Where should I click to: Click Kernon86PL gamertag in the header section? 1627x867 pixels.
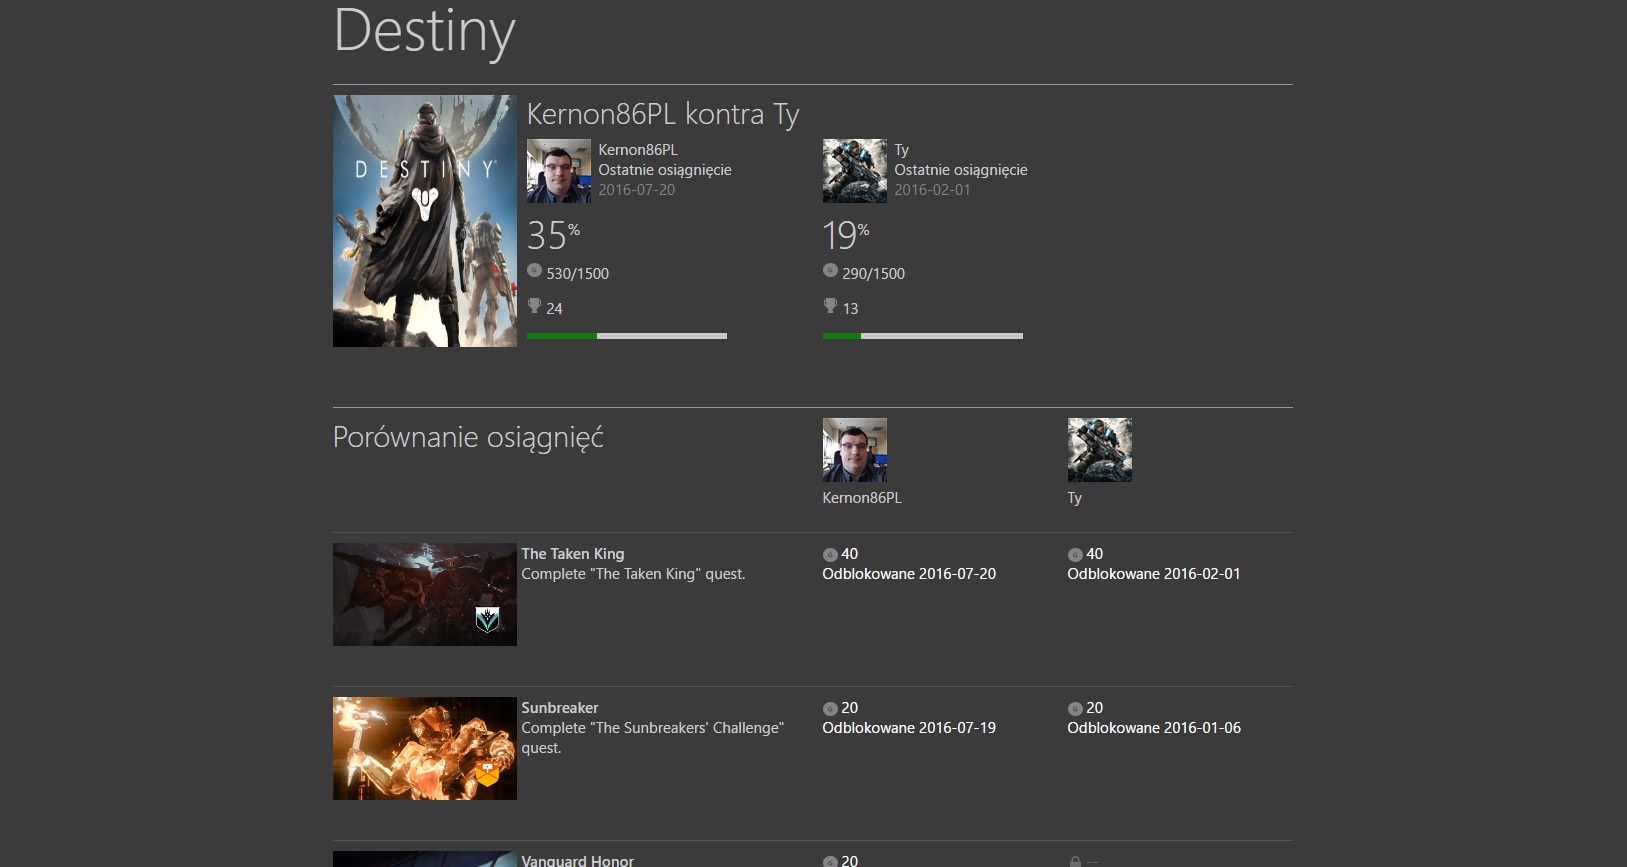coord(638,150)
